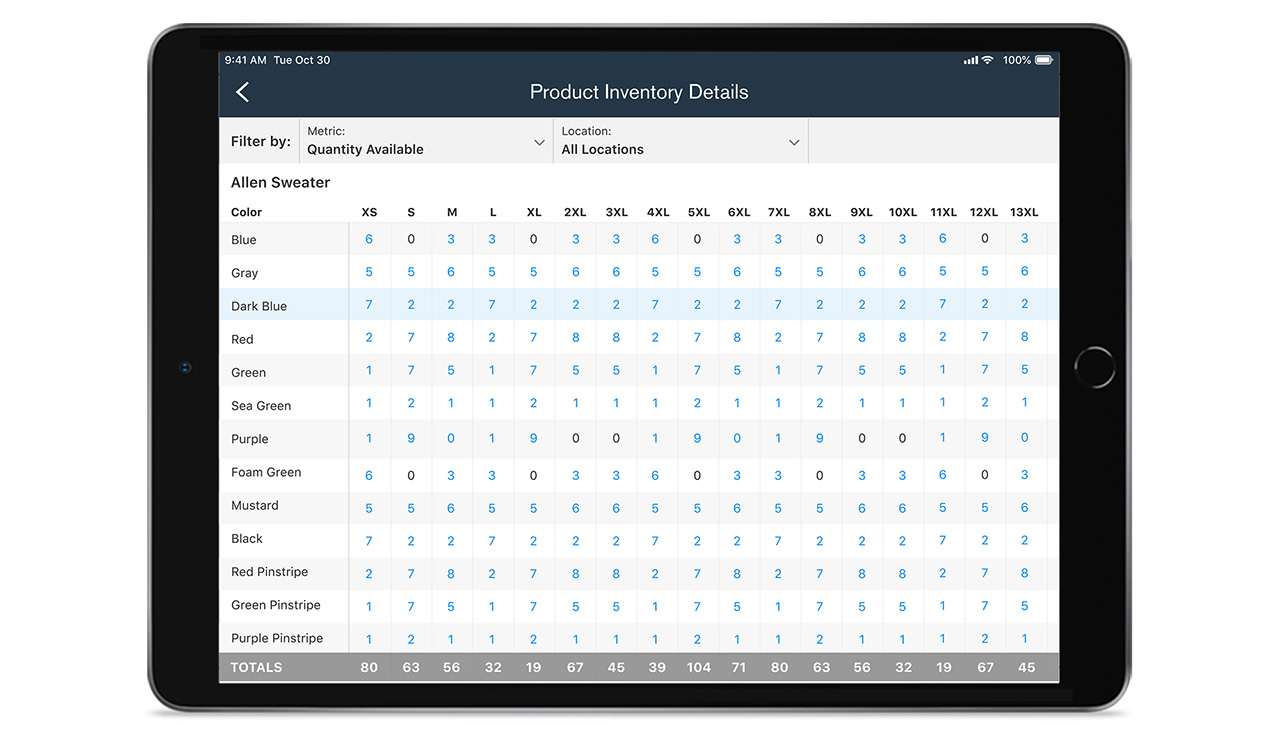This screenshot has height=744, width=1280.
Task: Tap the Product Inventory Details title
Action: pyautogui.click(x=639, y=92)
